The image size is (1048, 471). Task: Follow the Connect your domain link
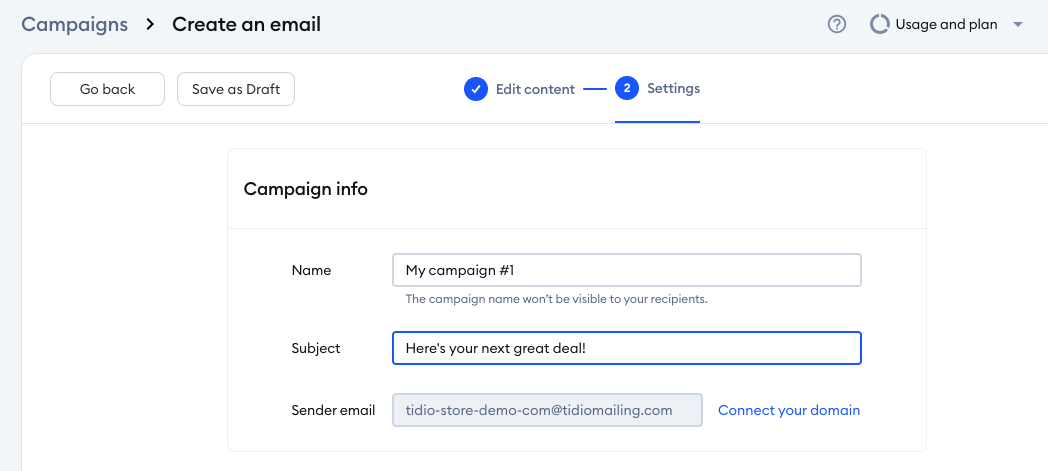click(789, 410)
